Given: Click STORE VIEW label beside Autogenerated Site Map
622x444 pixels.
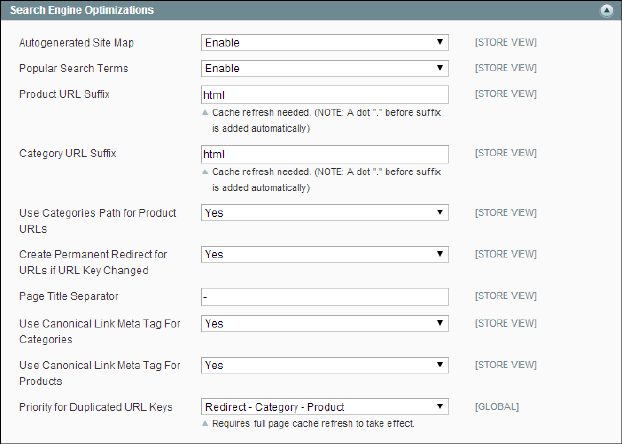Looking at the screenshot, I should pos(506,44).
